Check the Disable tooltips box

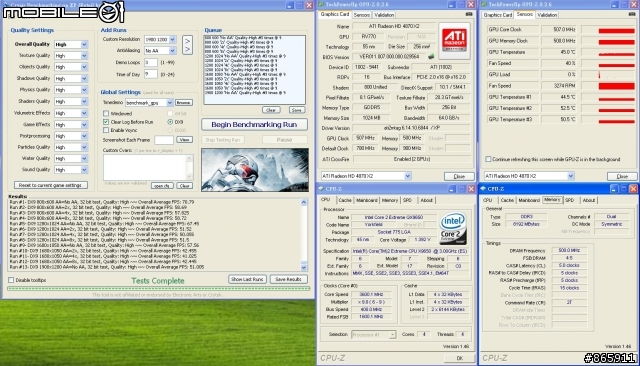click(11, 280)
